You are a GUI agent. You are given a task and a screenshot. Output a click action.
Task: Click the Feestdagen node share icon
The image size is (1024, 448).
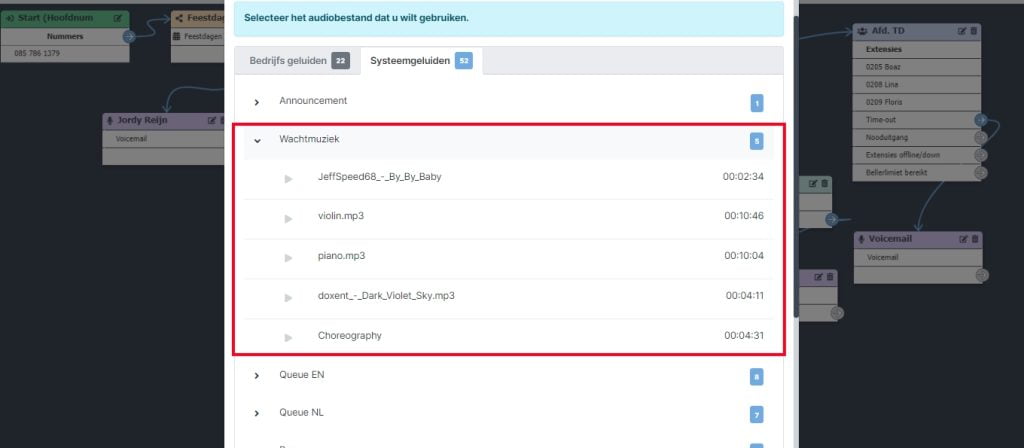pos(179,18)
